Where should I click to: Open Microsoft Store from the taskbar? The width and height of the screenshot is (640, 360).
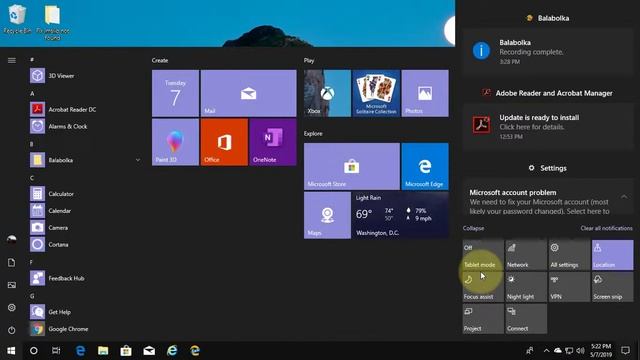point(126,351)
